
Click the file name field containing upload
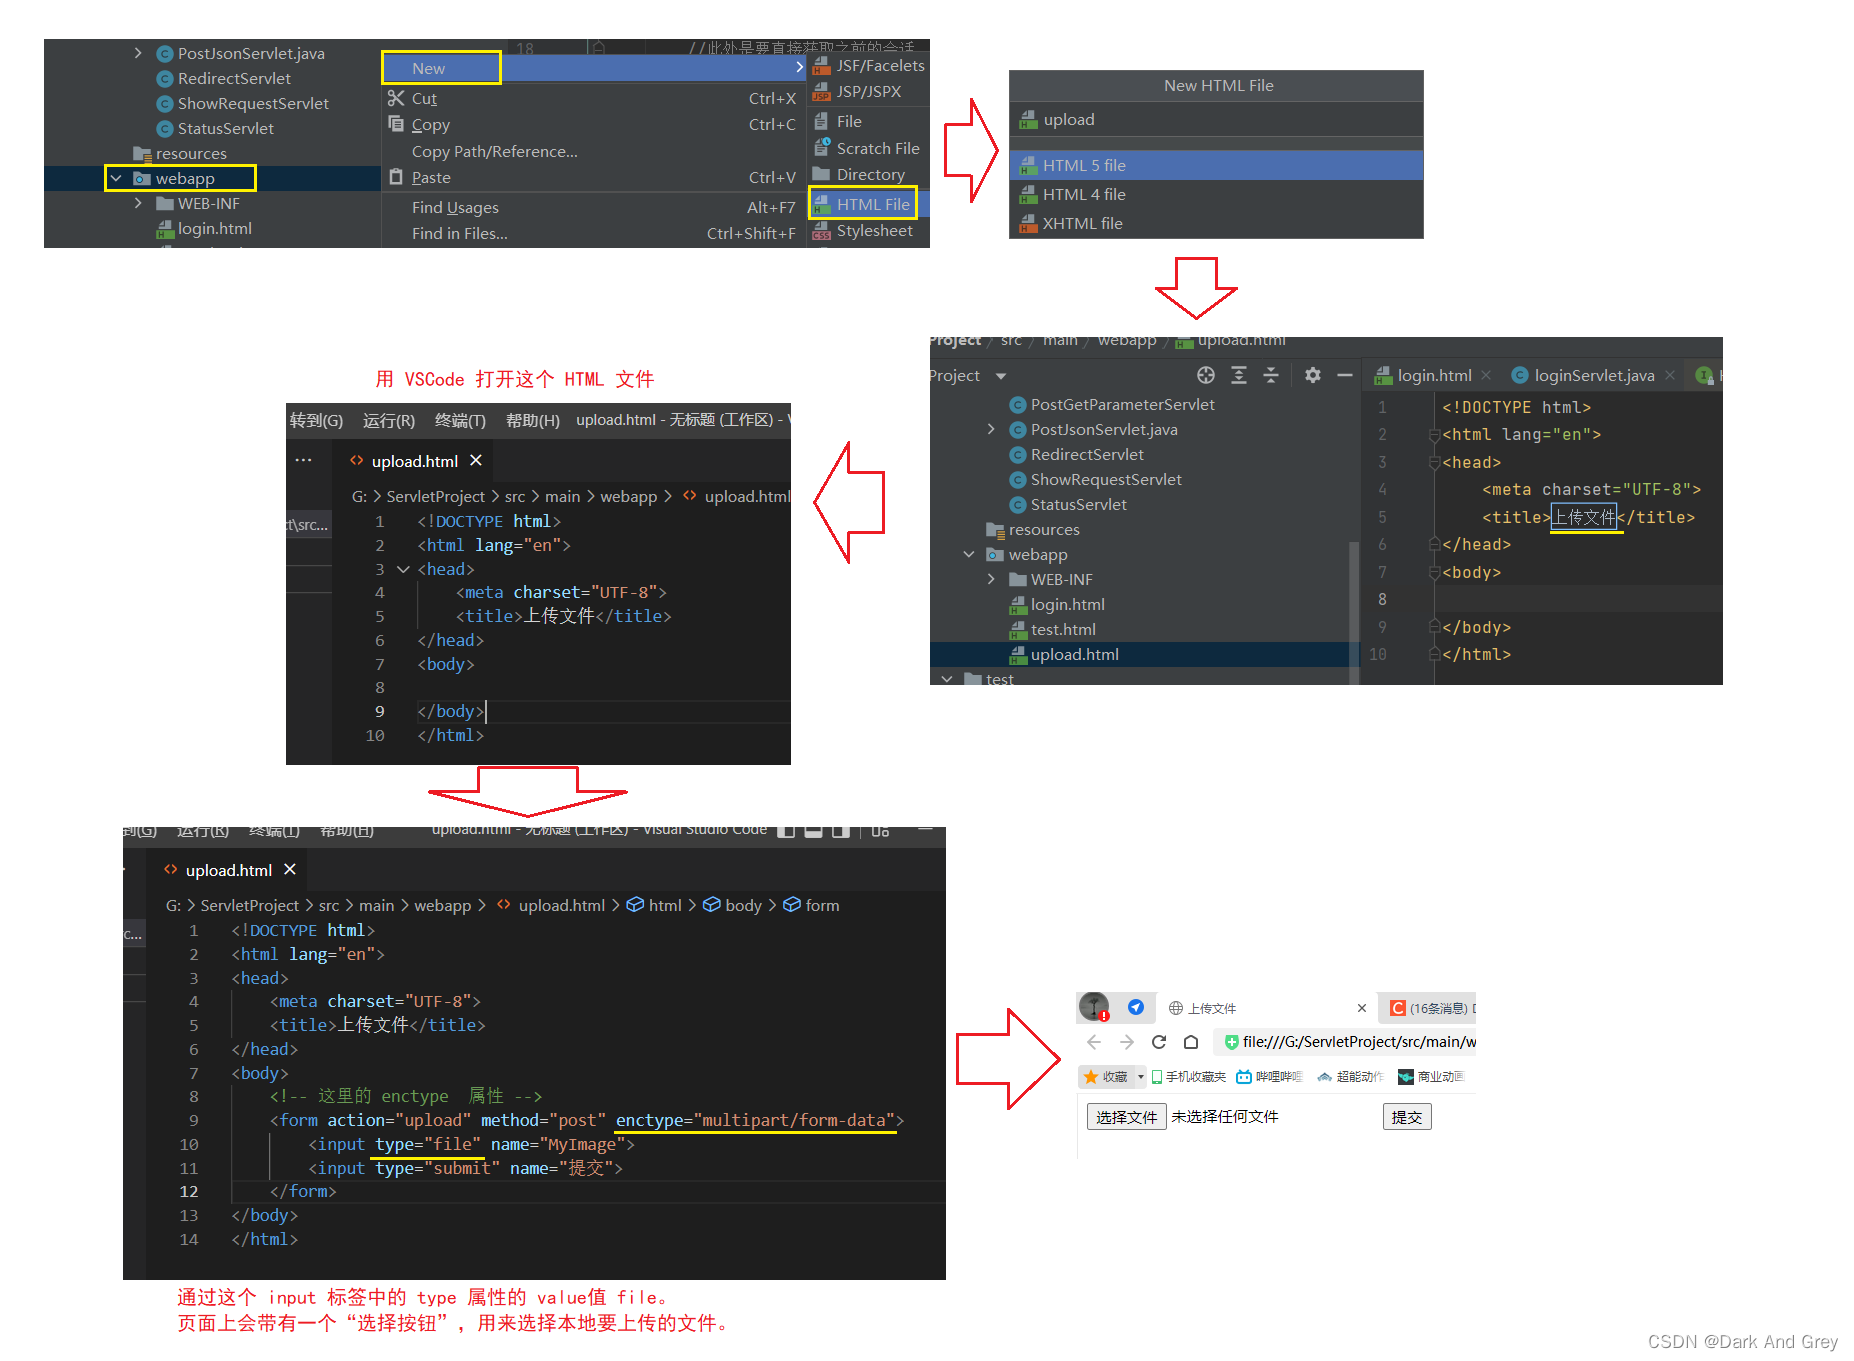click(x=1216, y=119)
